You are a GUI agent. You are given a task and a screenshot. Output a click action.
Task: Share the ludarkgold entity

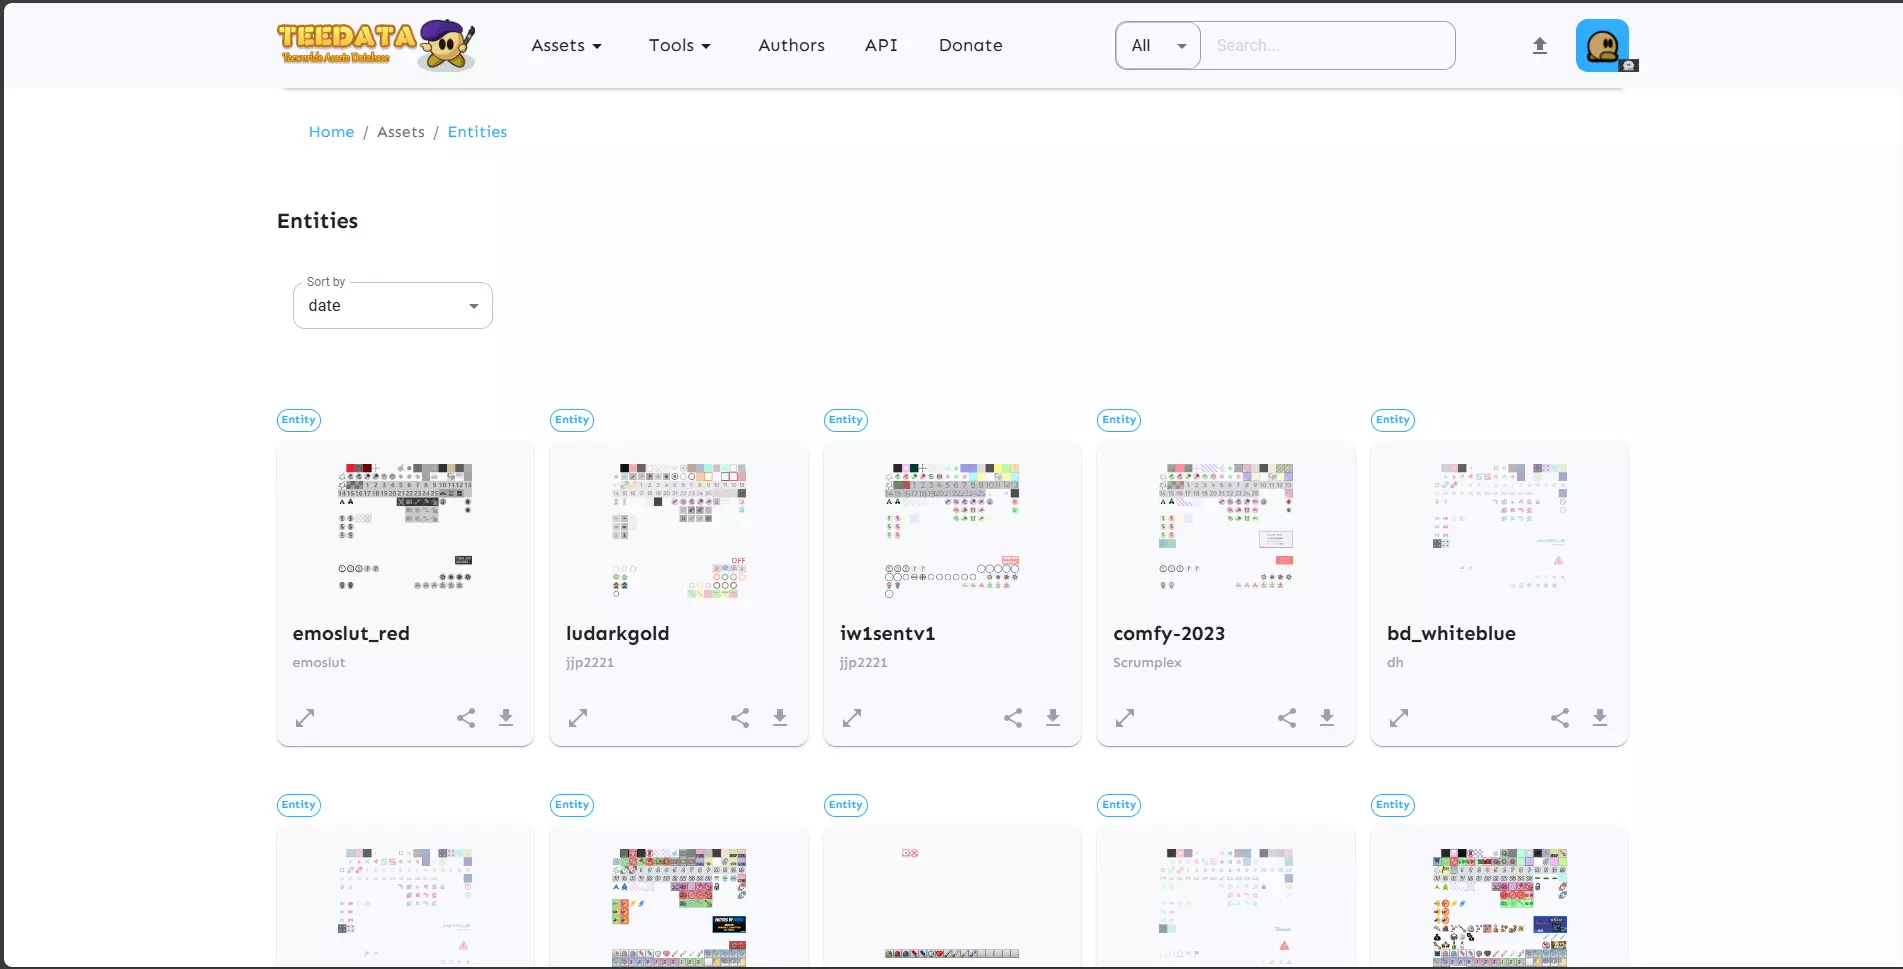pos(740,718)
